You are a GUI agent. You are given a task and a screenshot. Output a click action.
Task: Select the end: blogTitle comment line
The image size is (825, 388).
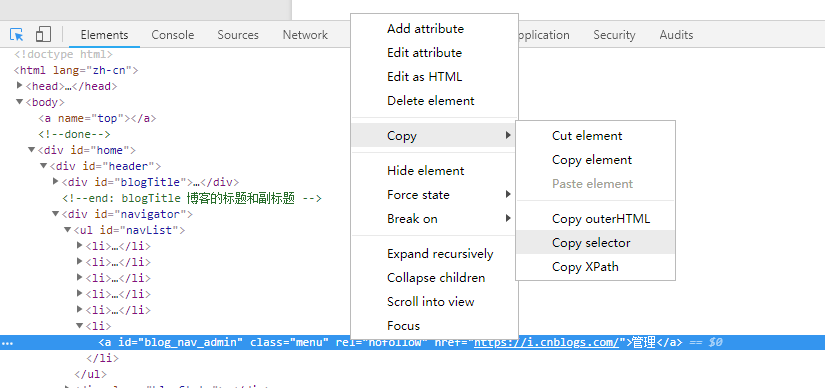(192, 198)
